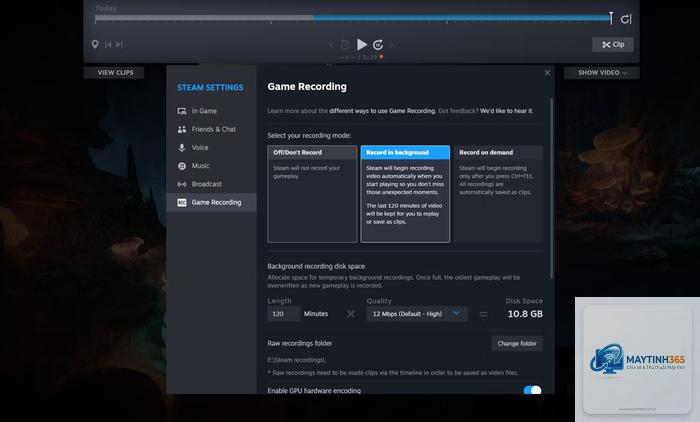This screenshot has width=700, height=422.
Task: Play the recording
Action: pyautogui.click(x=362, y=45)
